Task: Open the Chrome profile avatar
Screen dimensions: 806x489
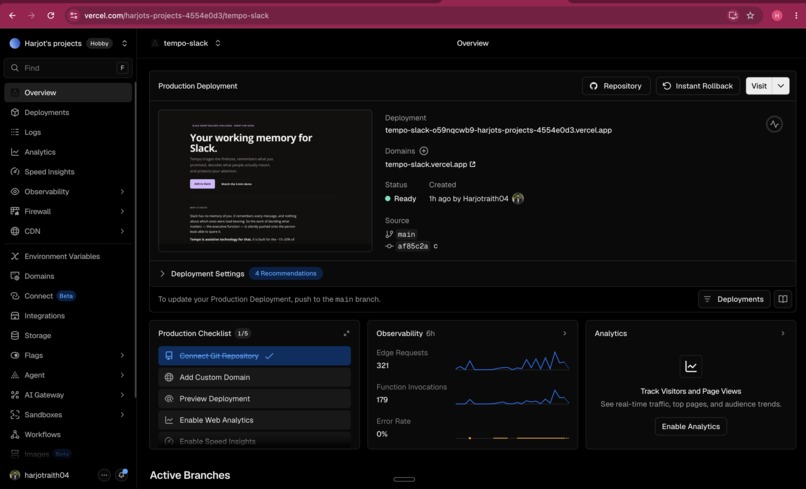Action: click(777, 15)
